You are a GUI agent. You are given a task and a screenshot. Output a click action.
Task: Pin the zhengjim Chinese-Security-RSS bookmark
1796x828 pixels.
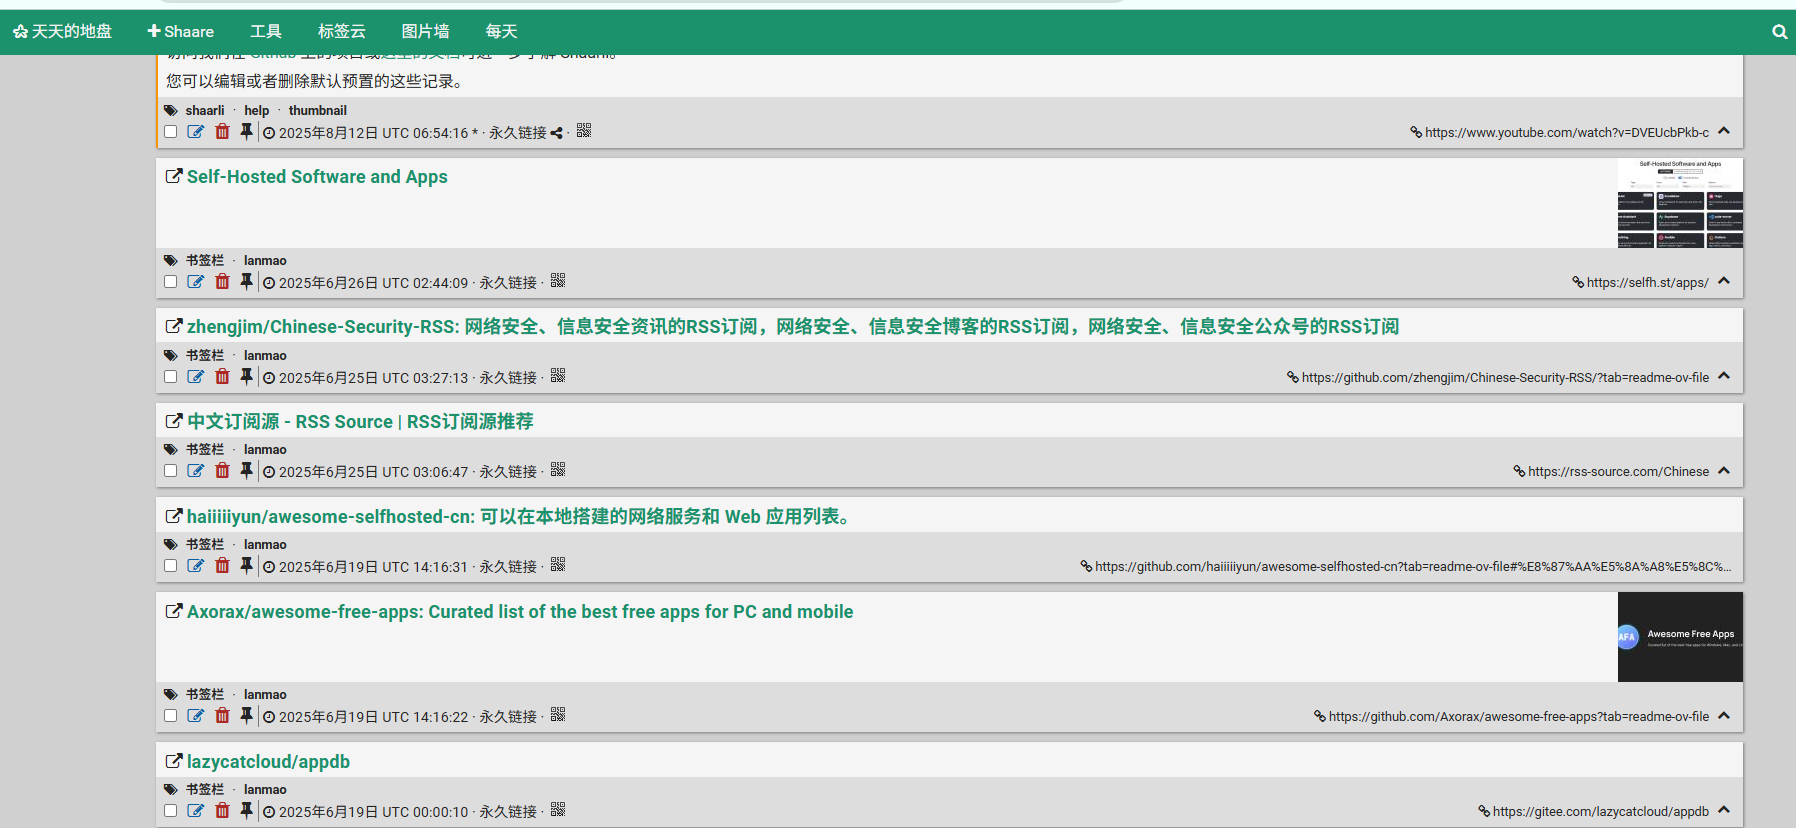(246, 377)
